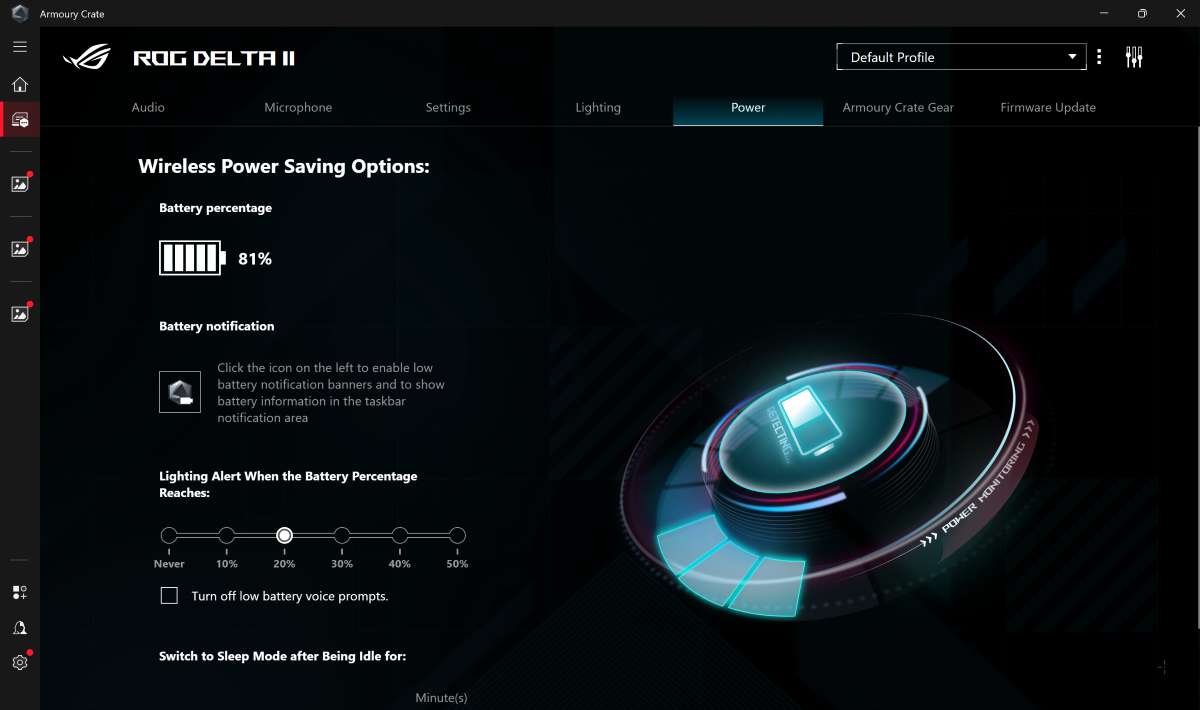Click the ROG logo in the header
The image size is (1200, 710).
pyautogui.click(x=87, y=57)
